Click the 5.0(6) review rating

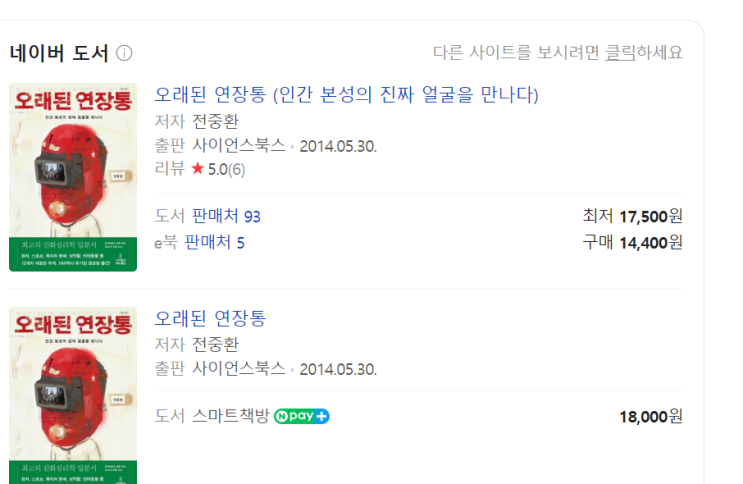coord(226,169)
